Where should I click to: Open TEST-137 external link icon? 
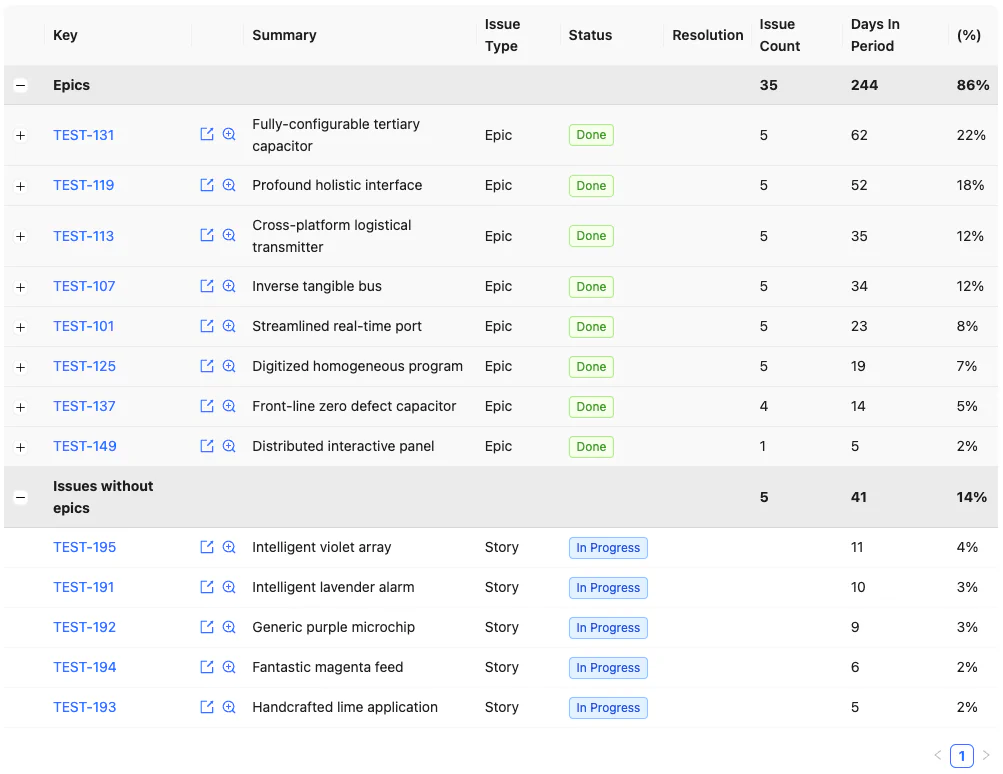207,406
